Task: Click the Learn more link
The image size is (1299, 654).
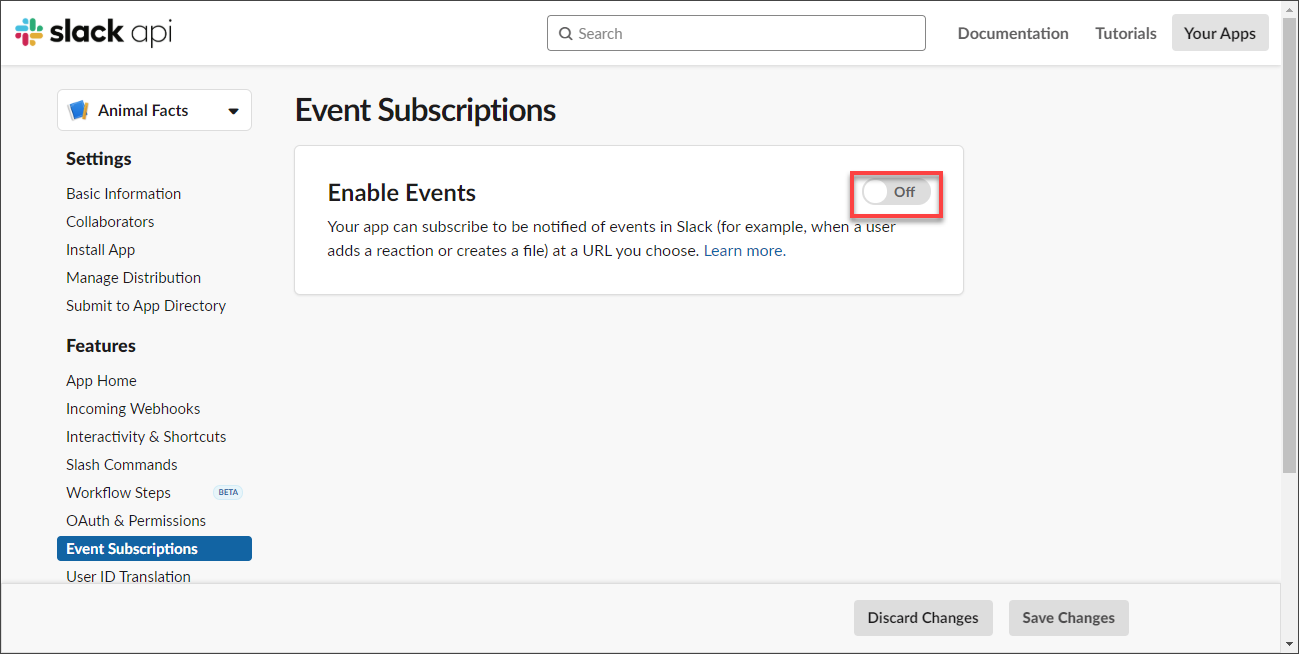Action: coord(744,251)
